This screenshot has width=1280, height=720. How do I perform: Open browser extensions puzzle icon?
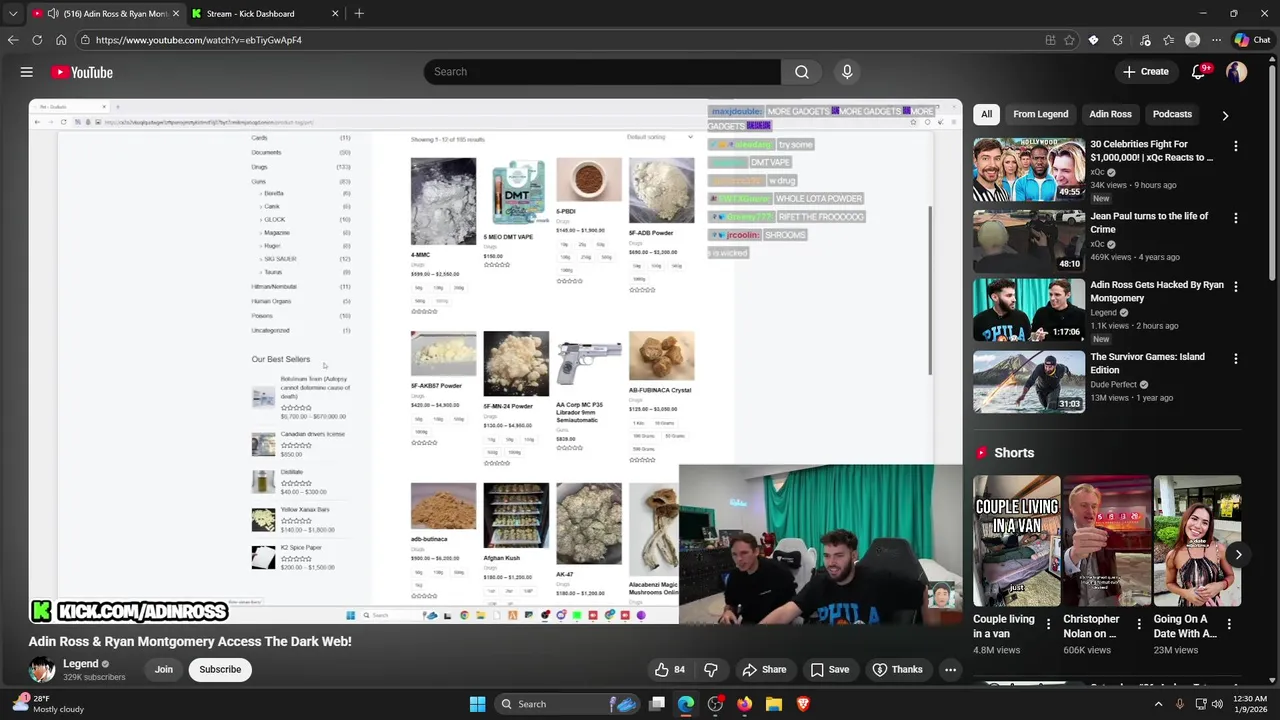click(1118, 40)
